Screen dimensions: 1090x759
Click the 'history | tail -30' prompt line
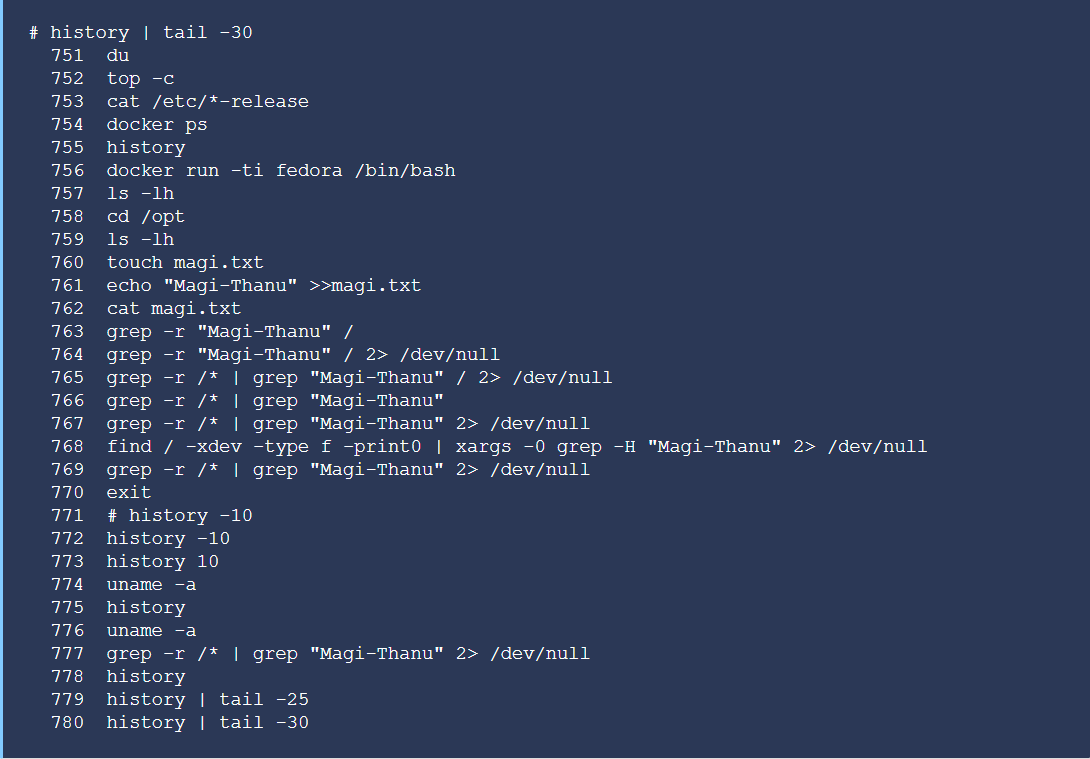140,33
